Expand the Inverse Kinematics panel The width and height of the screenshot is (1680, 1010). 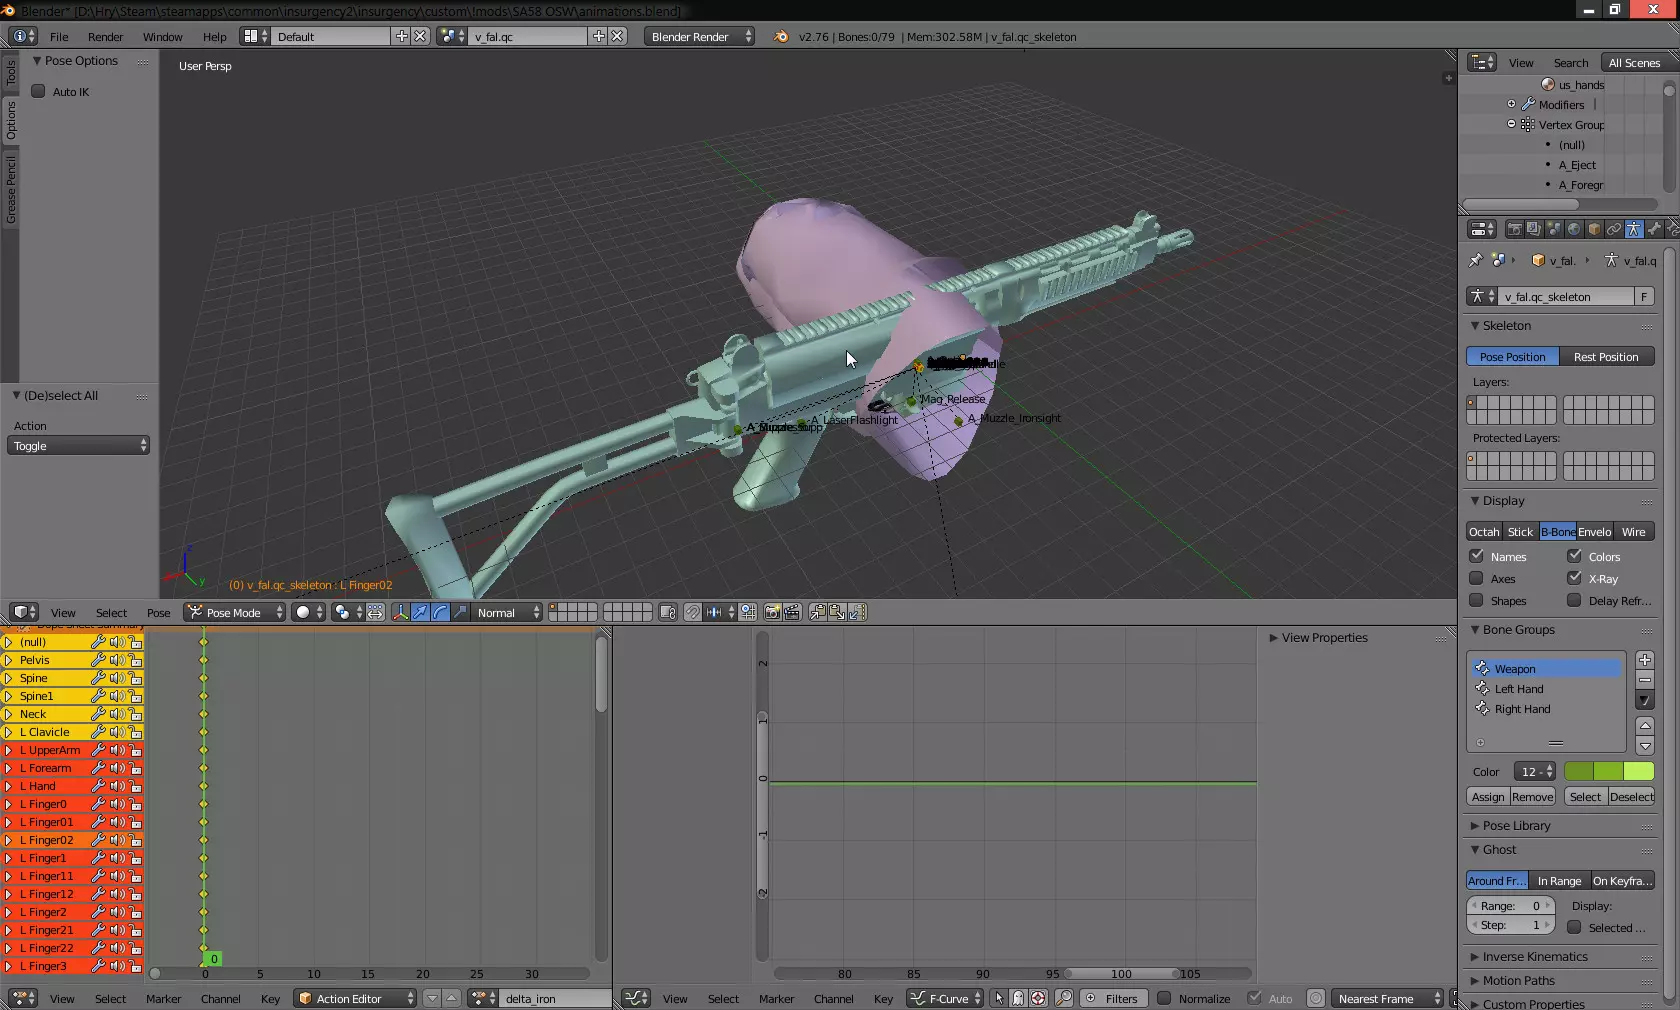[x=1535, y=957]
